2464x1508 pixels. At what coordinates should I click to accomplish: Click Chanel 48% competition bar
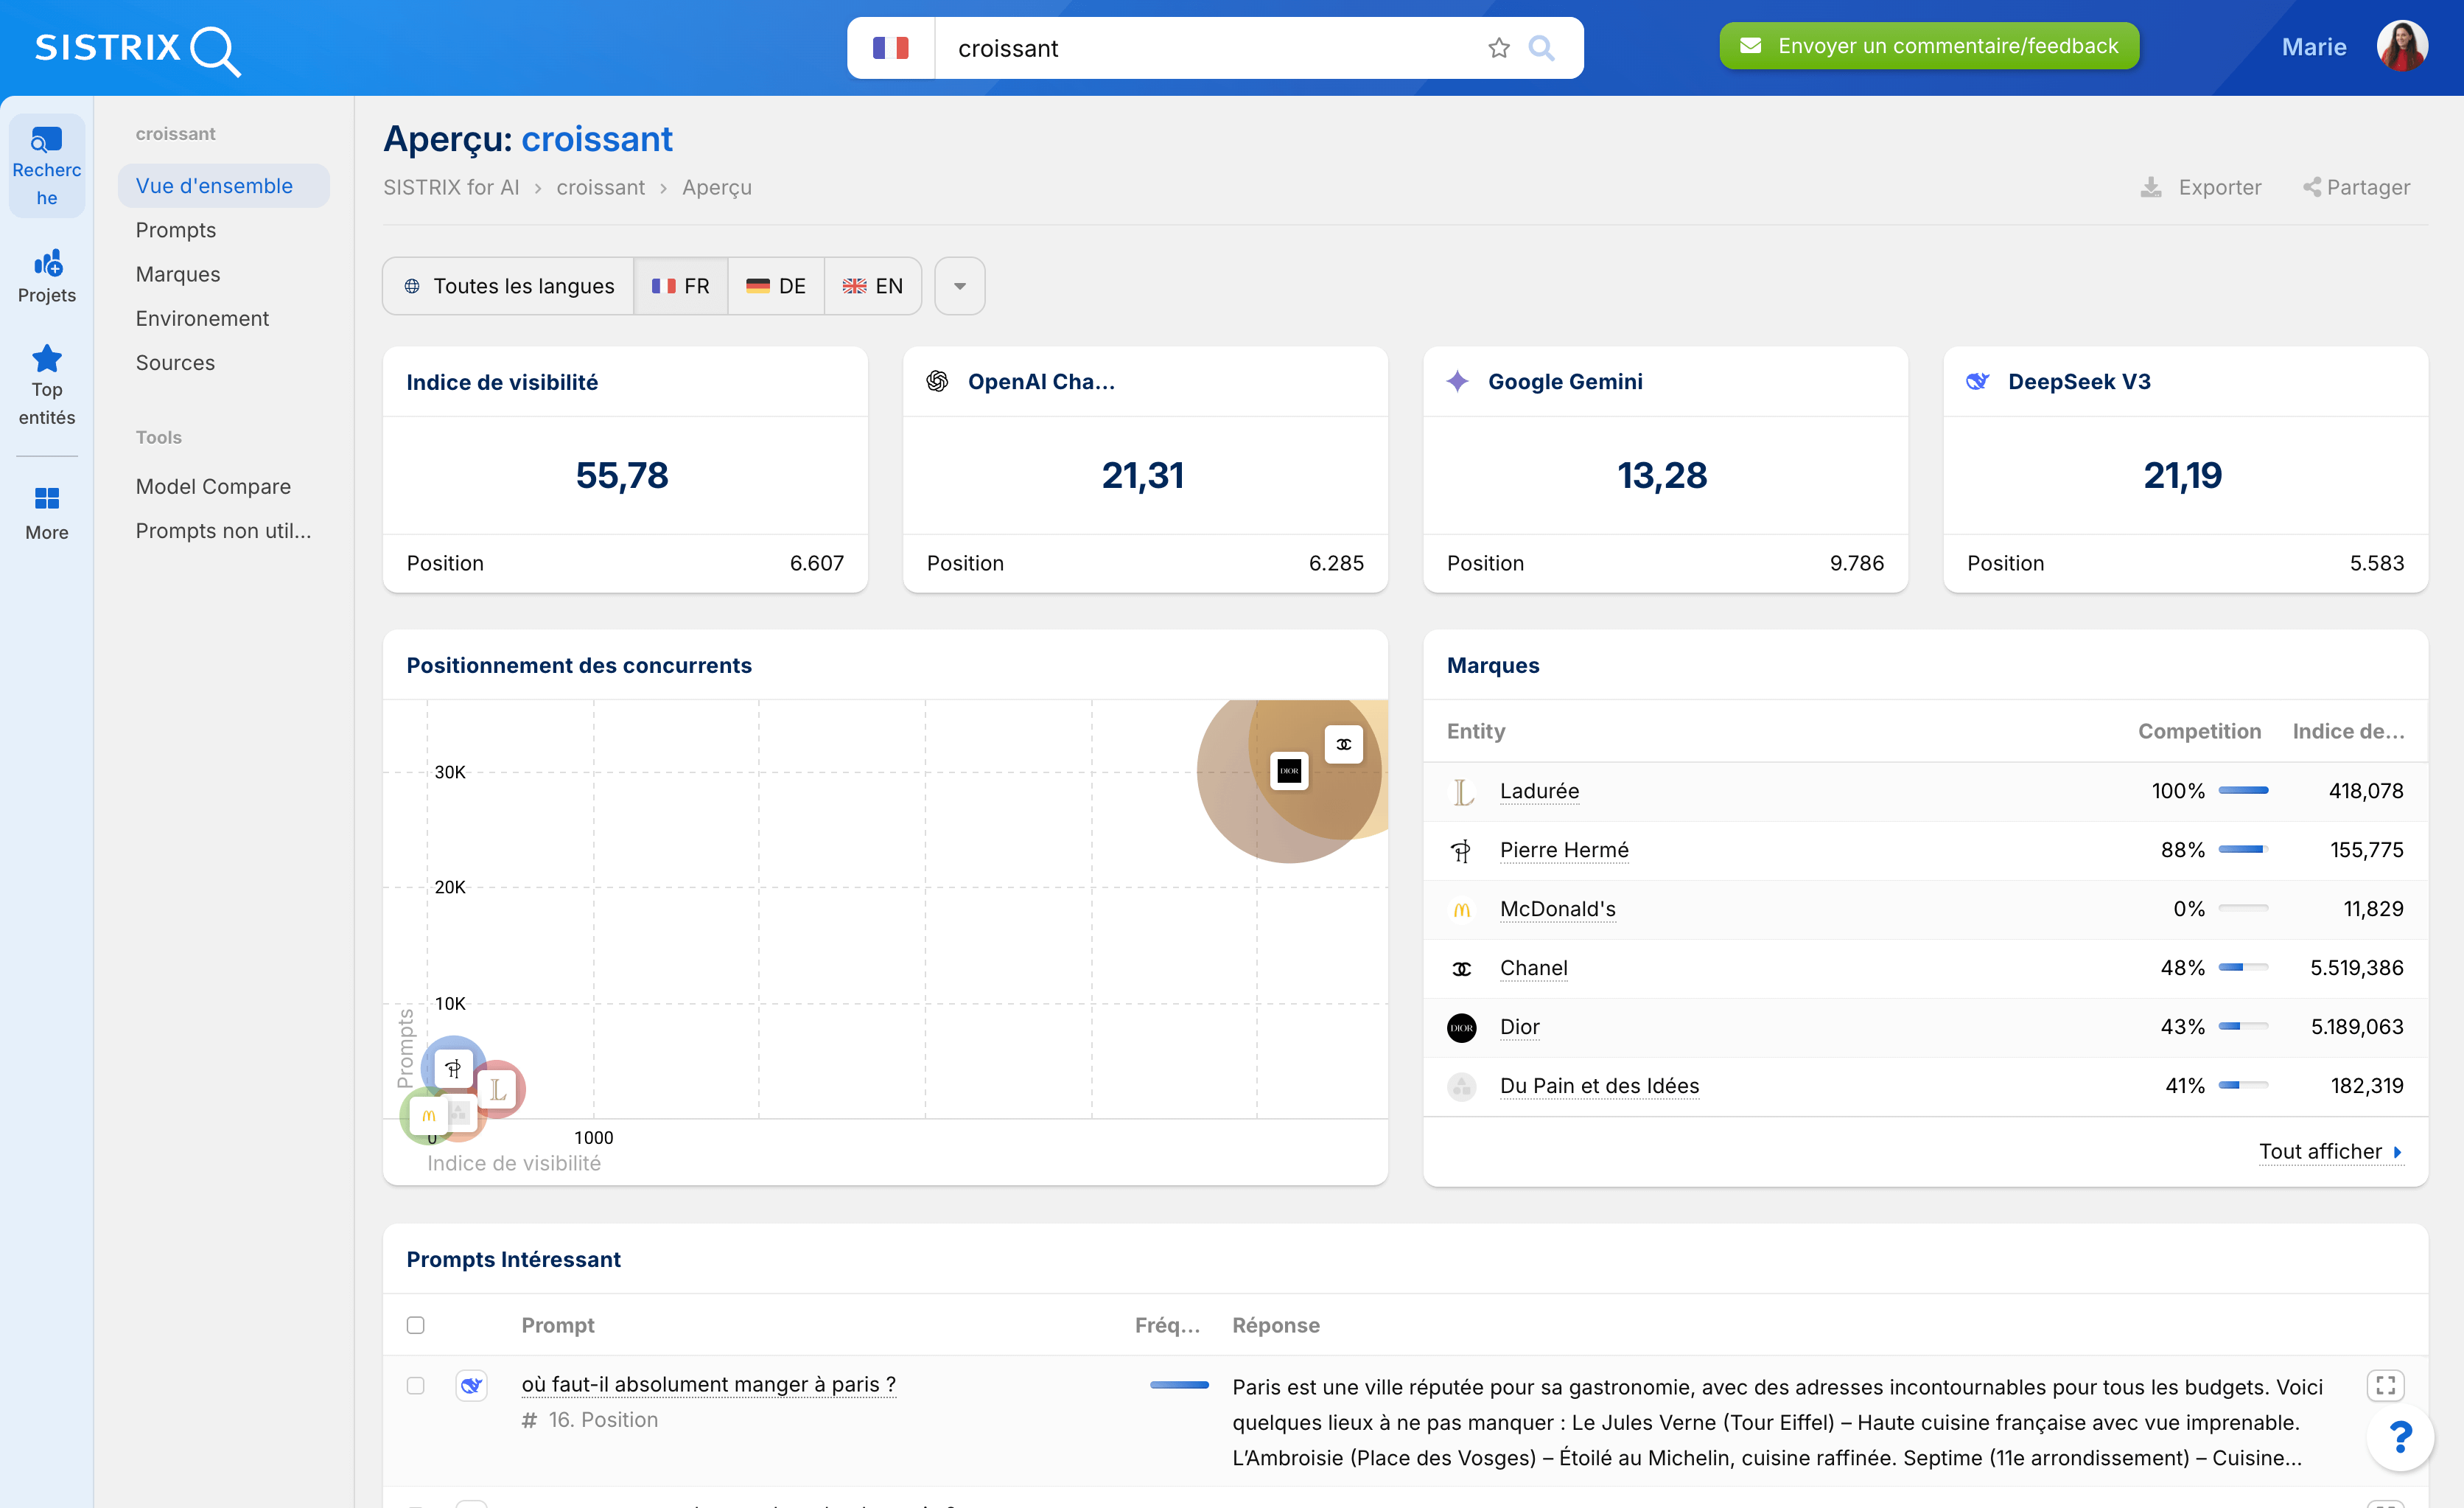[2243, 968]
